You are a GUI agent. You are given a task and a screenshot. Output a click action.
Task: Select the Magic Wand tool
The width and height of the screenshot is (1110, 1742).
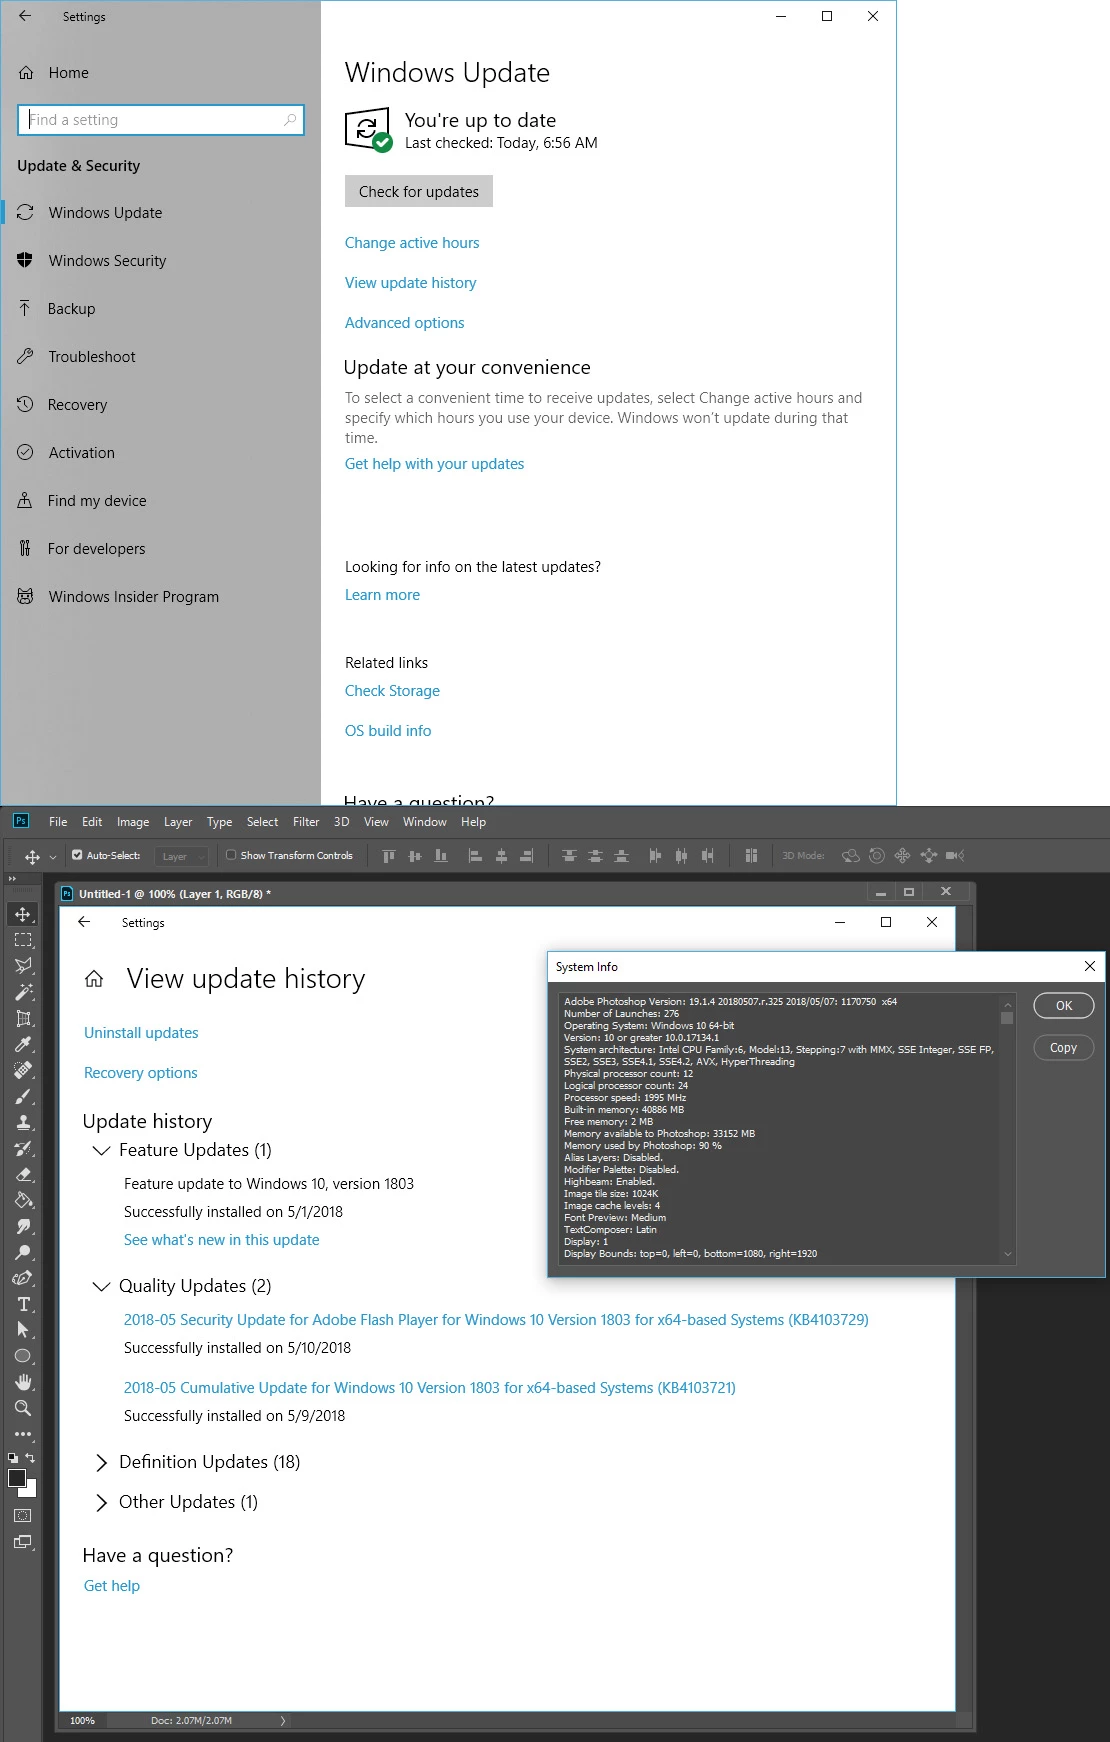(23, 992)
